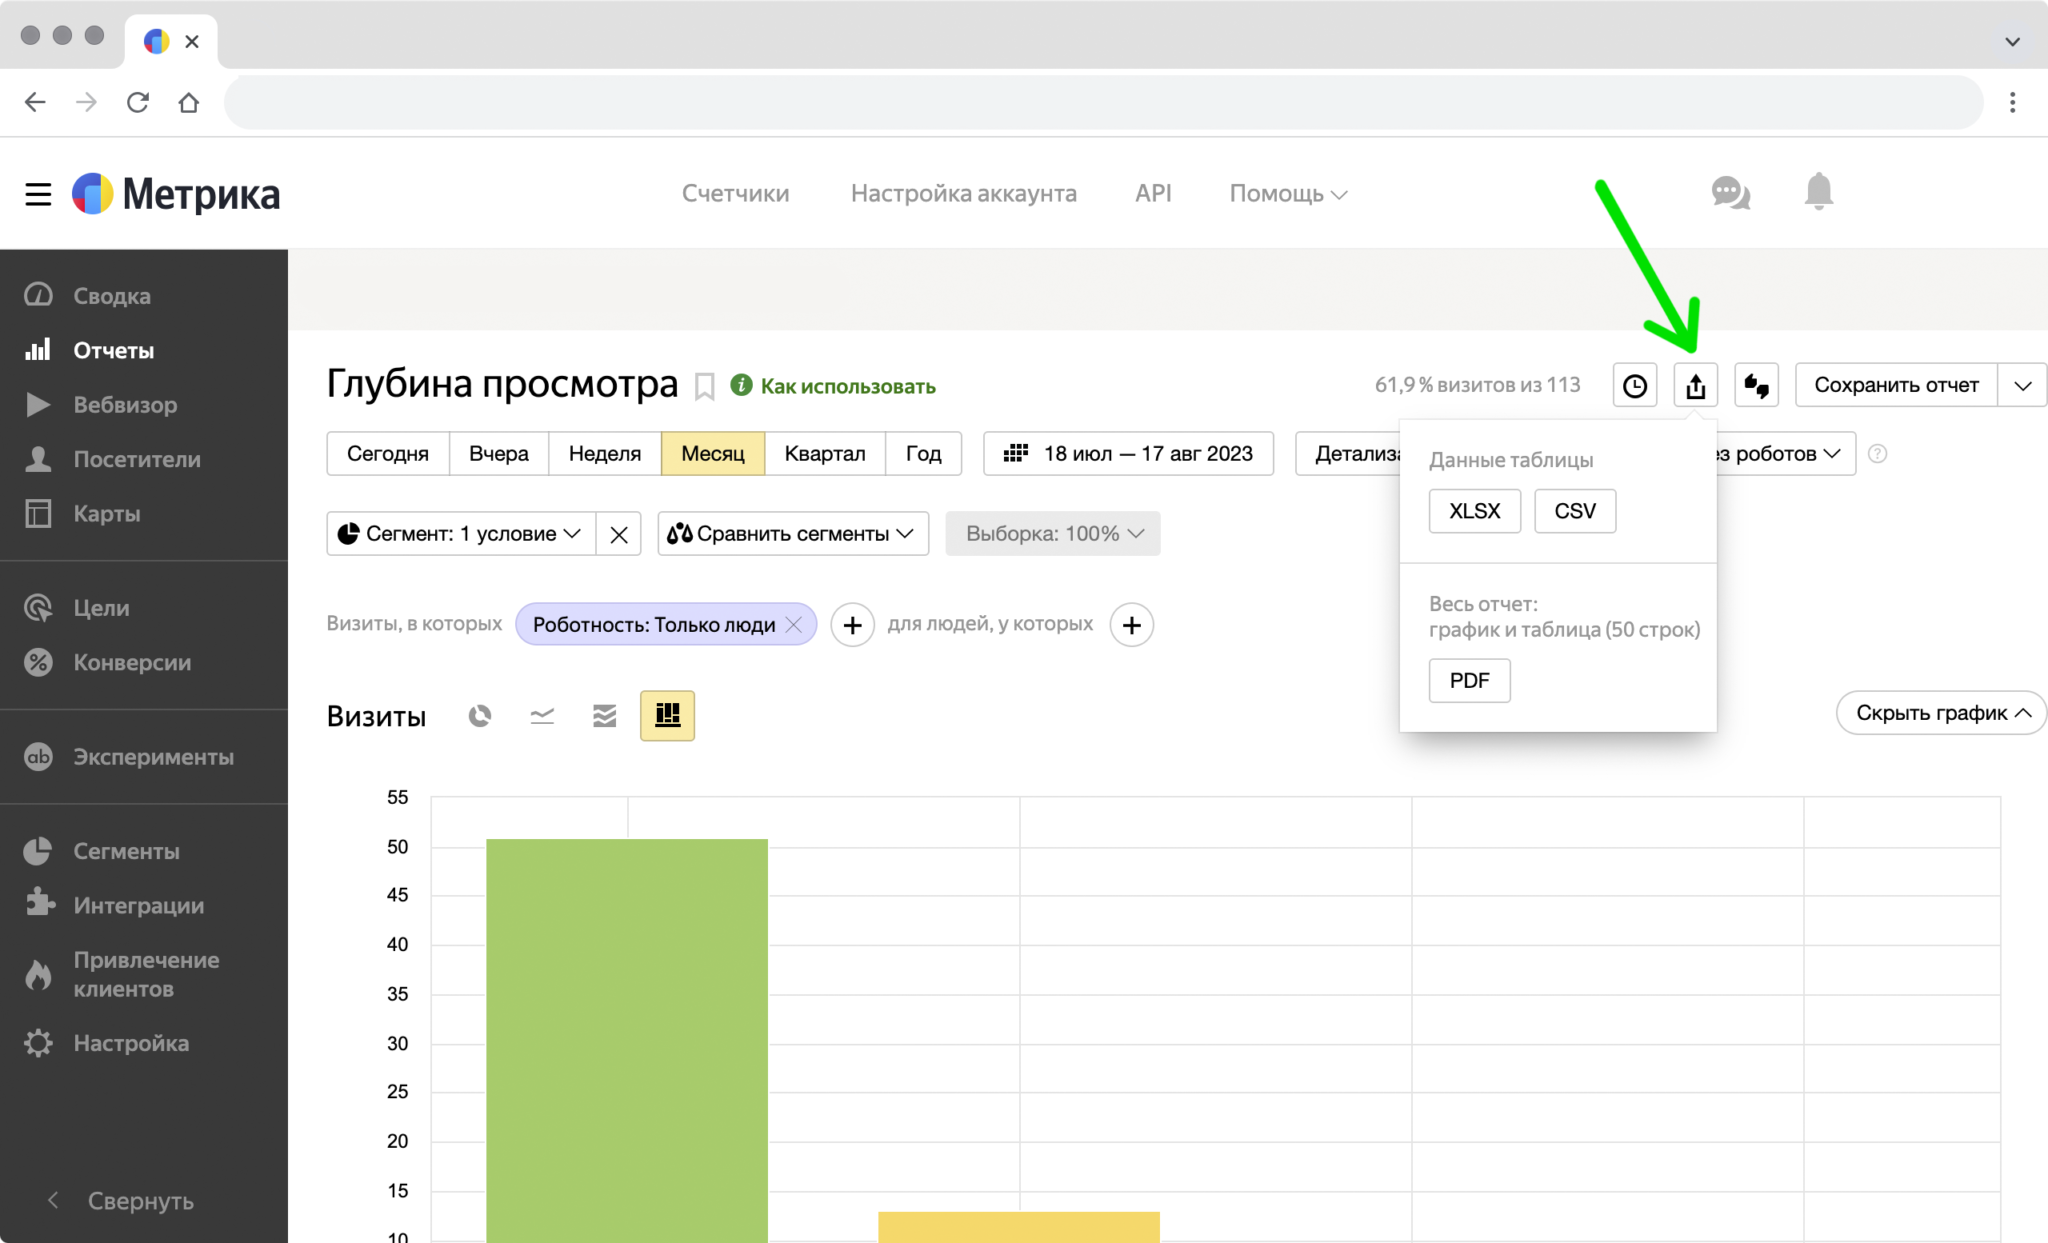Image resolution: width=2048 pixels, height=1243 pixels.
Task: Select the line chart icon
Action: [542, 716]
